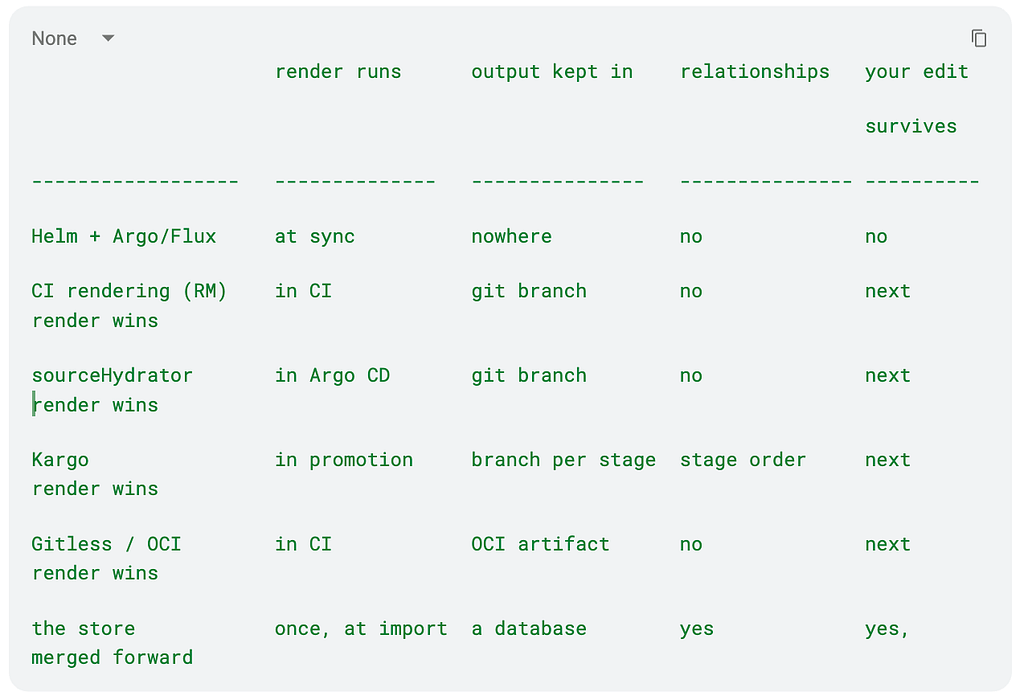1024x696 pixels.
Task: Click the 'Kargo' row label
Action: point(60,460)
